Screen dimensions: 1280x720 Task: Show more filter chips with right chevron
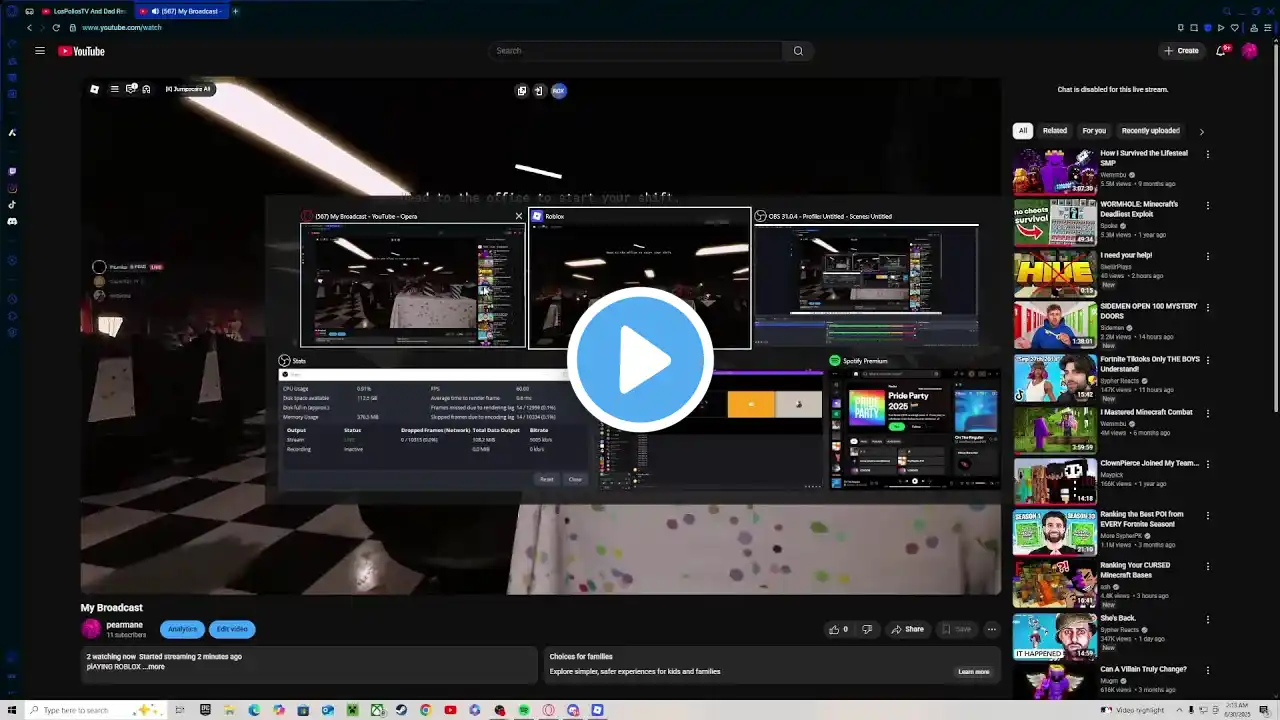tap(1201, 131)
